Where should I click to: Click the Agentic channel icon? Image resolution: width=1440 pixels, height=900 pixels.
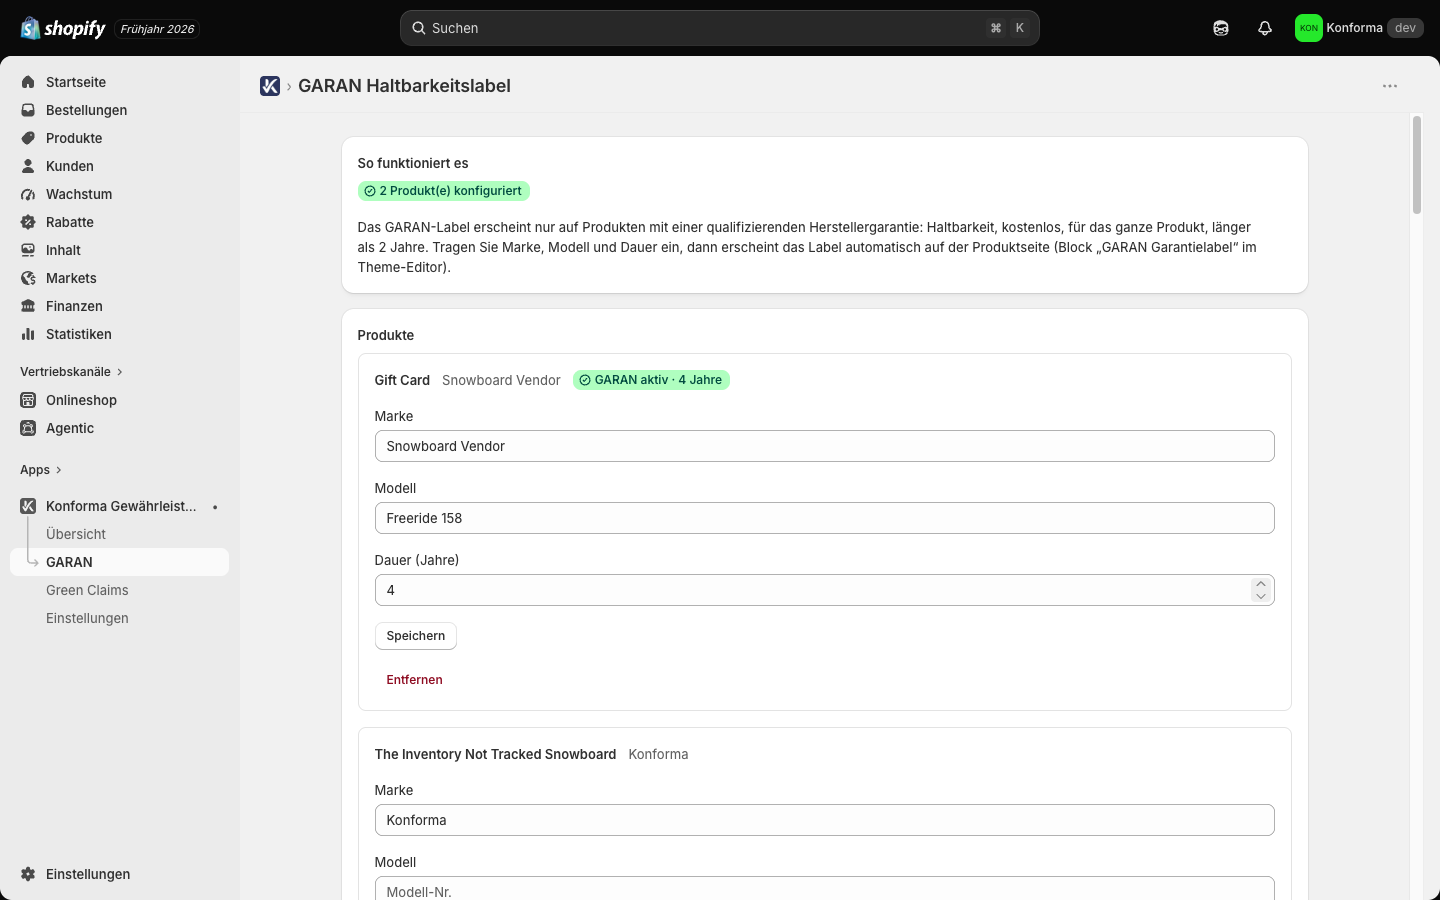pyautogui.click(x=28, y=428)
